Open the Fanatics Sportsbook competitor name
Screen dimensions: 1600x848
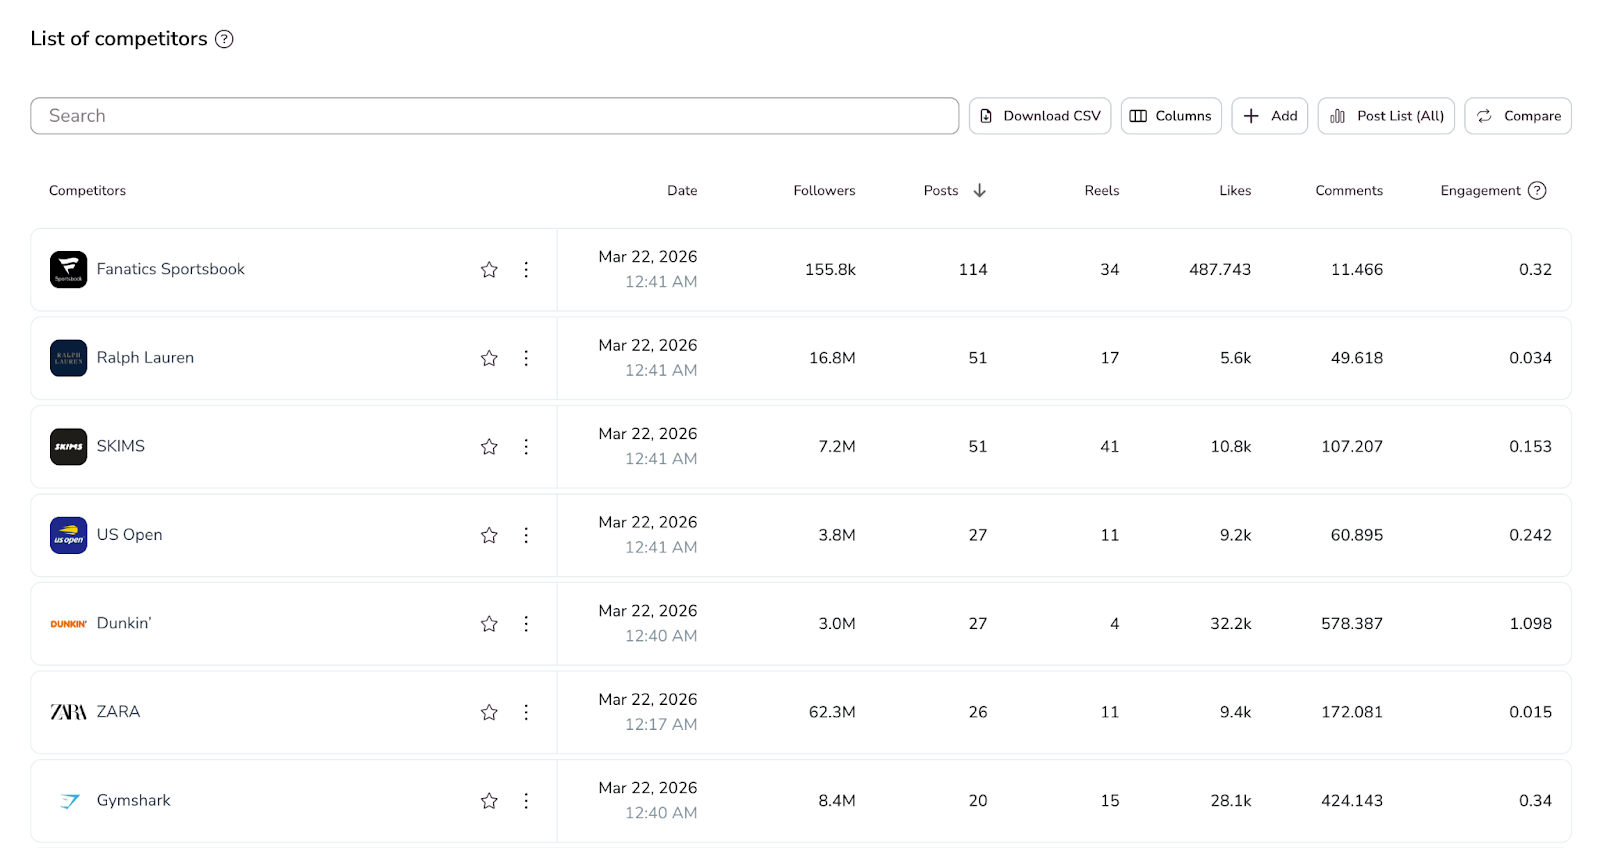tap(171, 269)
